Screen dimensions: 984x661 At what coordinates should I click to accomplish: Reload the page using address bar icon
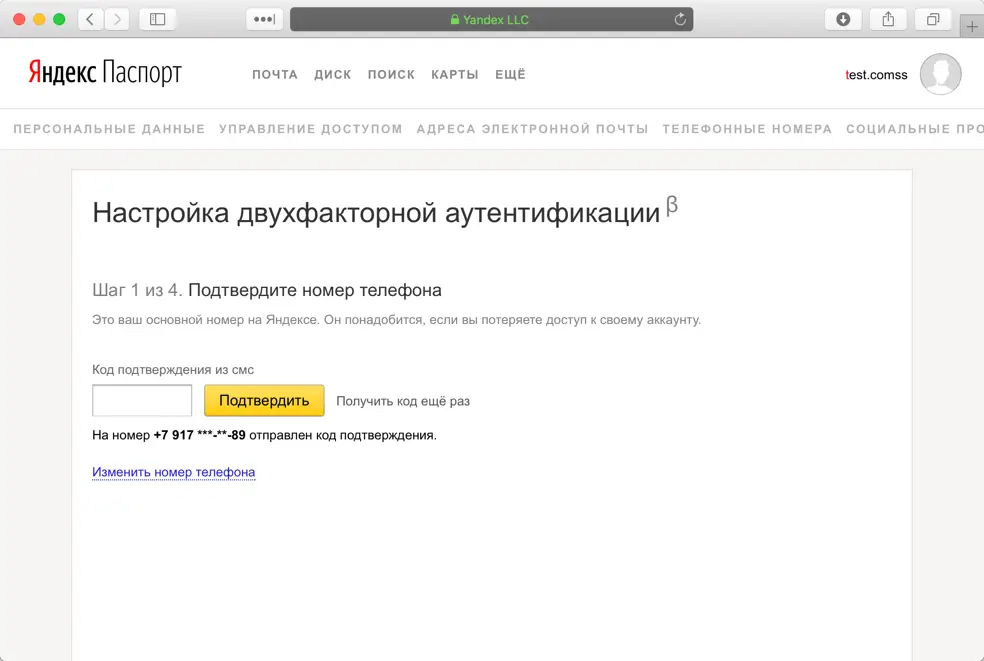tap(680, 19)
